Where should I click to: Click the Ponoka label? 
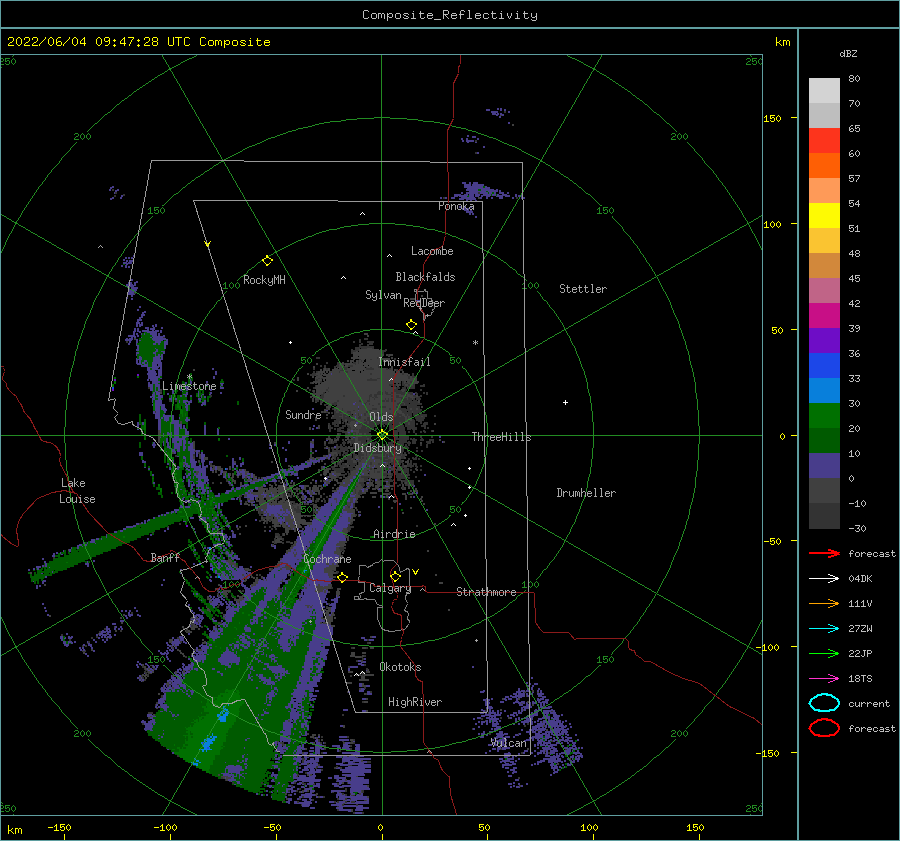[456, 207]
